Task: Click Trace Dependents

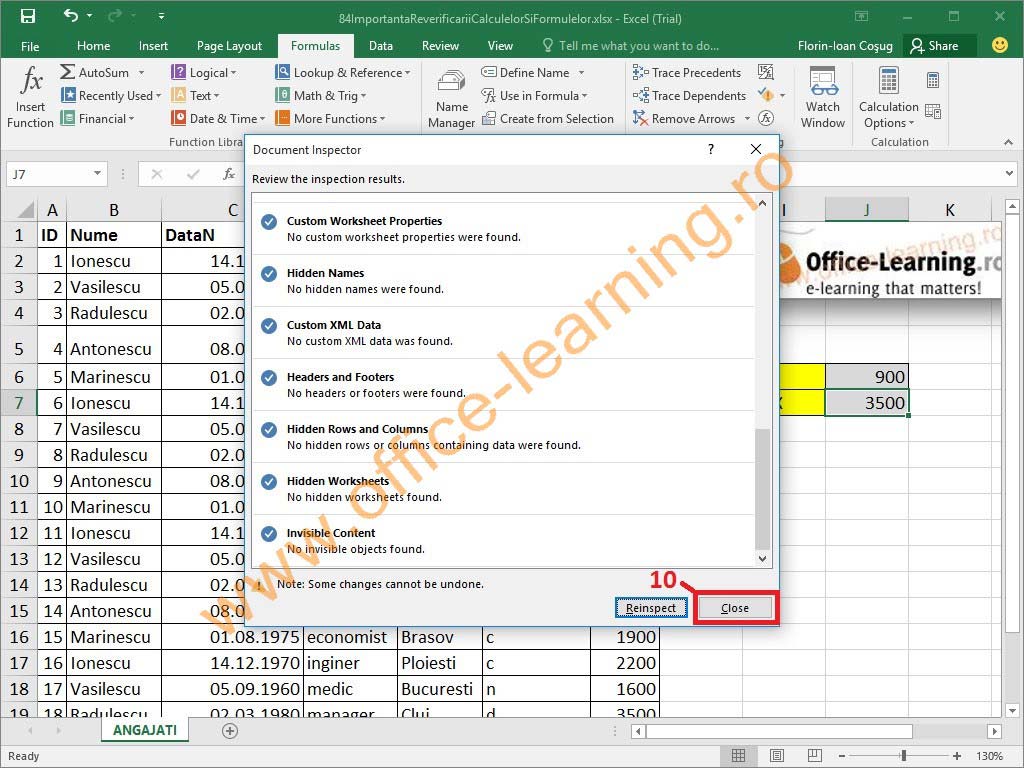Action: pos(689,95)
